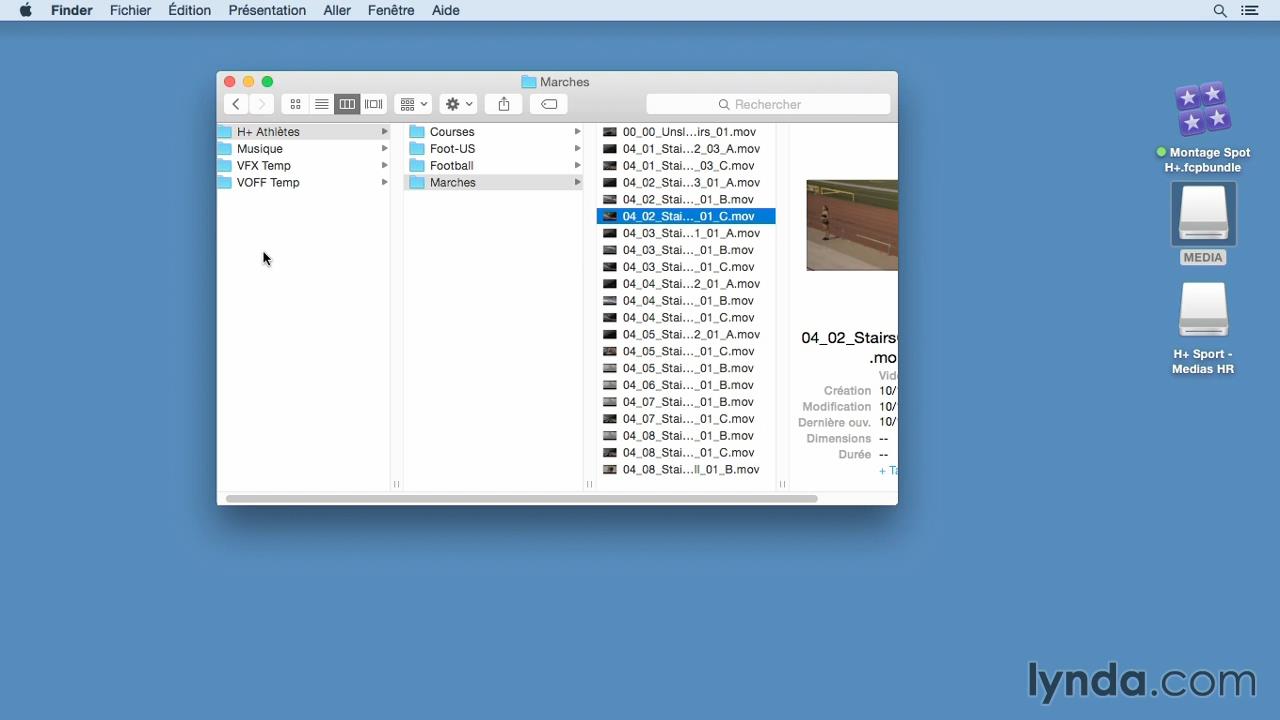Screen dimensions: 1280x720
Task: Click the stadium video preview thumbnail
Action: click(x=852, y=225)
